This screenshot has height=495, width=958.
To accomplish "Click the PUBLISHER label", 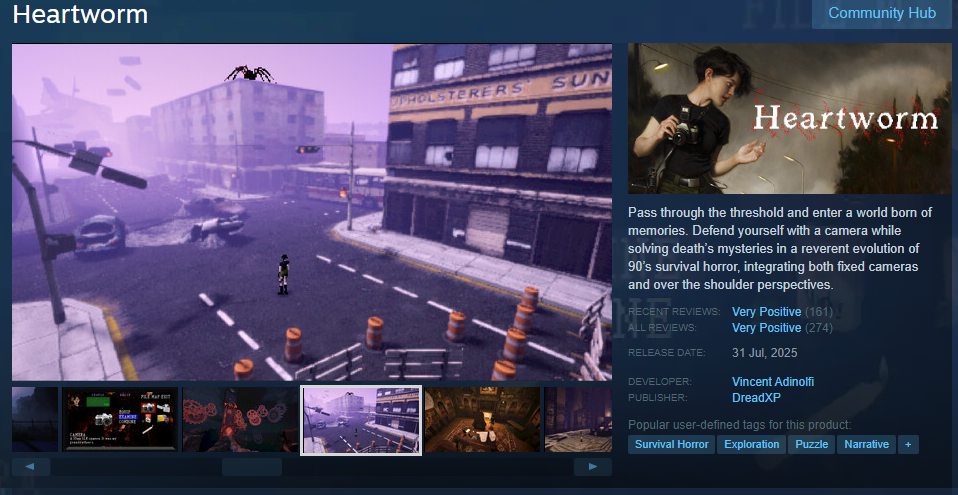I will point(657,398).
